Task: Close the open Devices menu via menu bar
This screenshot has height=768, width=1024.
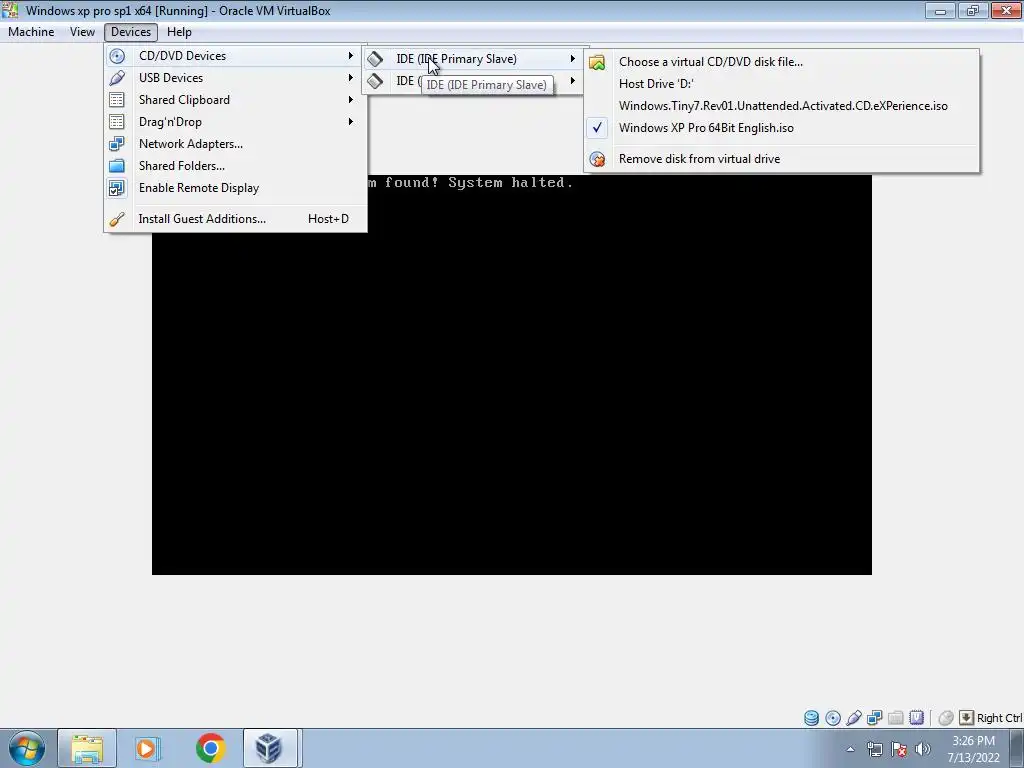Action: tap(131, 32)
